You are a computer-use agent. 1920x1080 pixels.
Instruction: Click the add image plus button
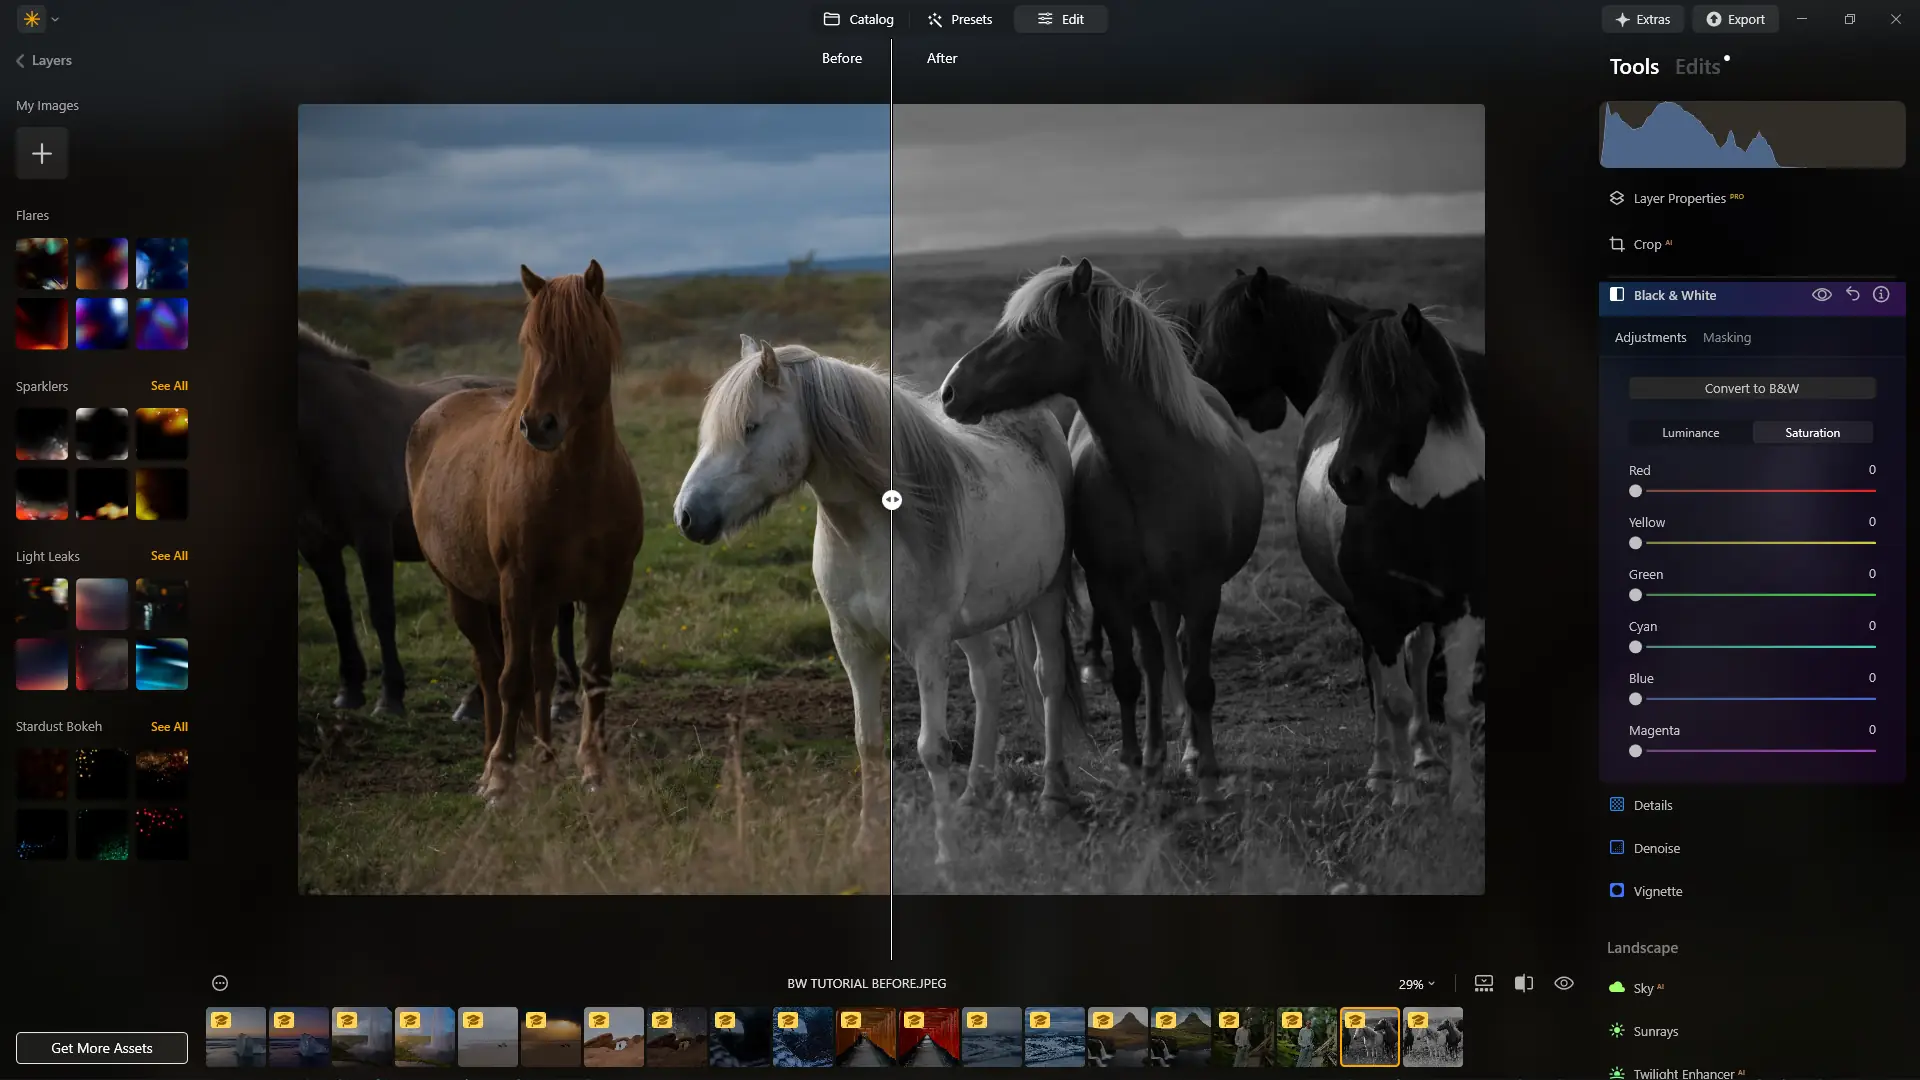click(x=42, y=154)
